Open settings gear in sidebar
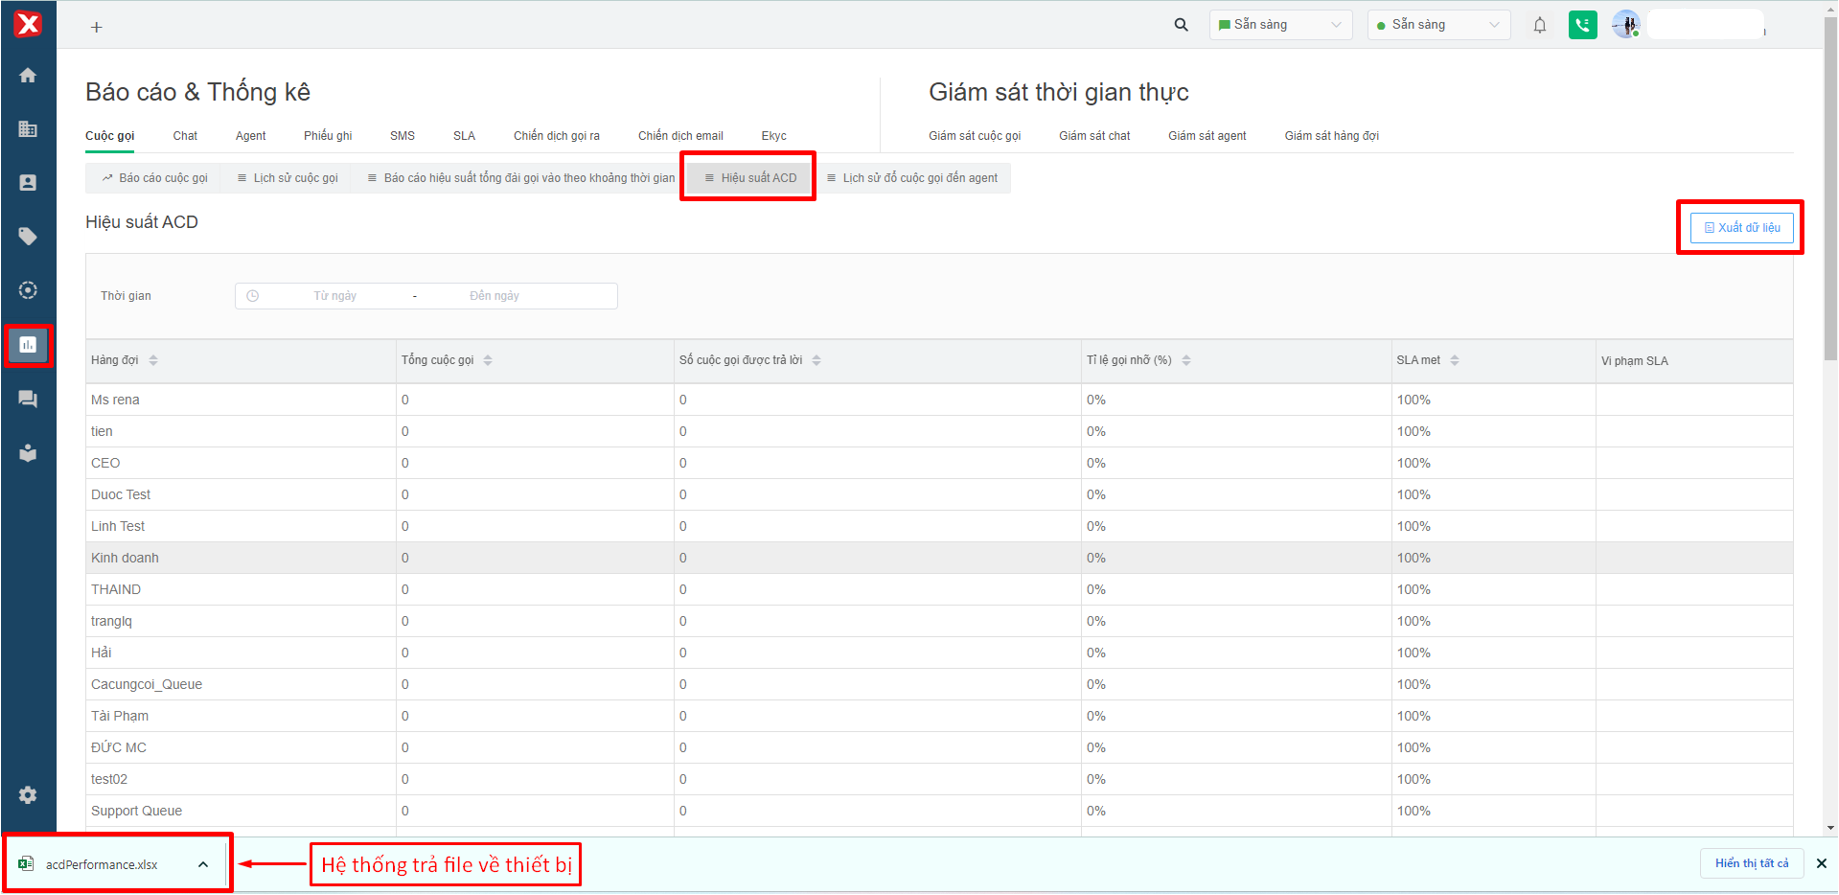Screen dimensions: 1839x895 (x=28, y=795)
